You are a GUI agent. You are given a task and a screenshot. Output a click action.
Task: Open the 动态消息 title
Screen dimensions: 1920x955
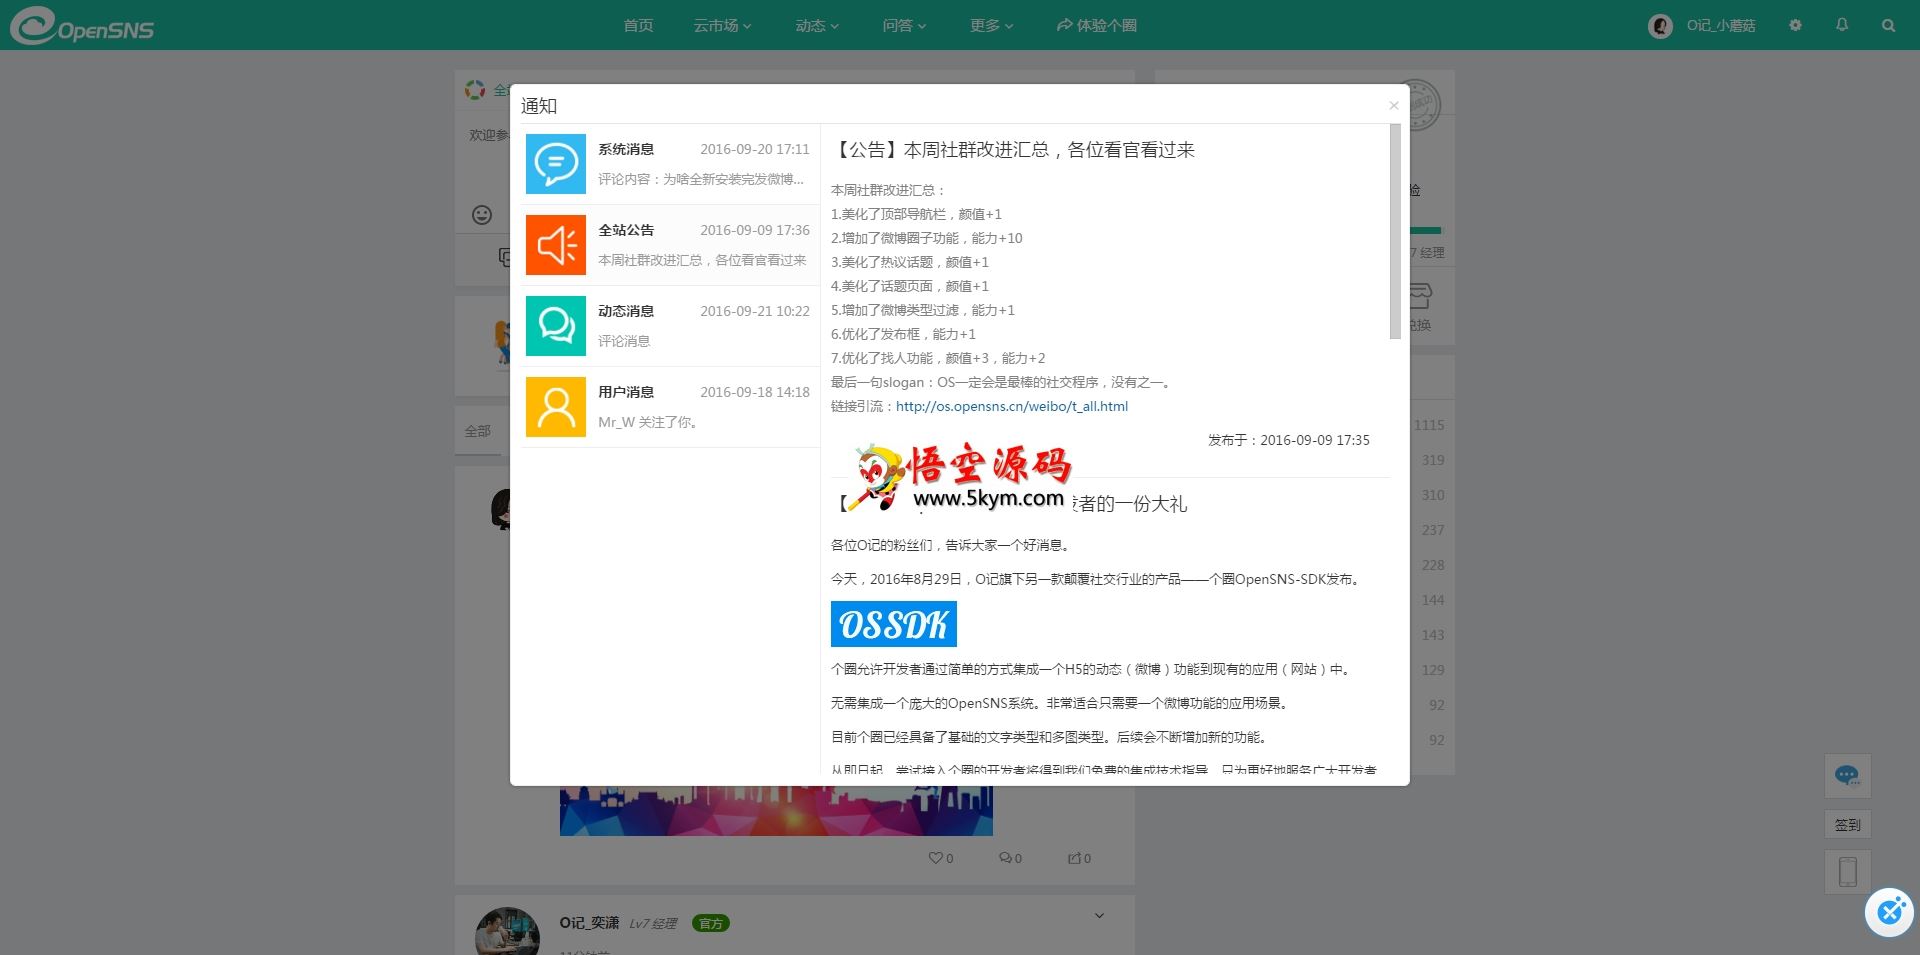[x=626, y=311]
